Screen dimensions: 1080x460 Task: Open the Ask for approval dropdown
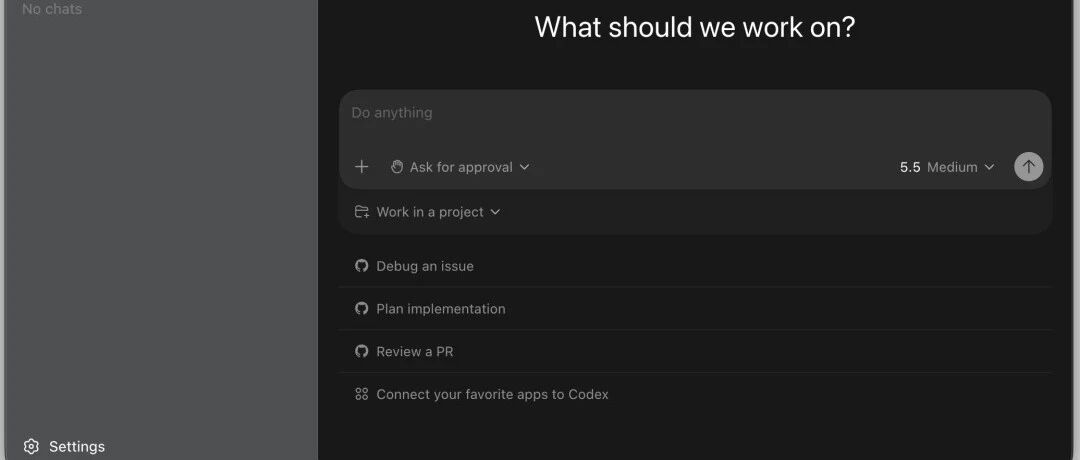459,167
